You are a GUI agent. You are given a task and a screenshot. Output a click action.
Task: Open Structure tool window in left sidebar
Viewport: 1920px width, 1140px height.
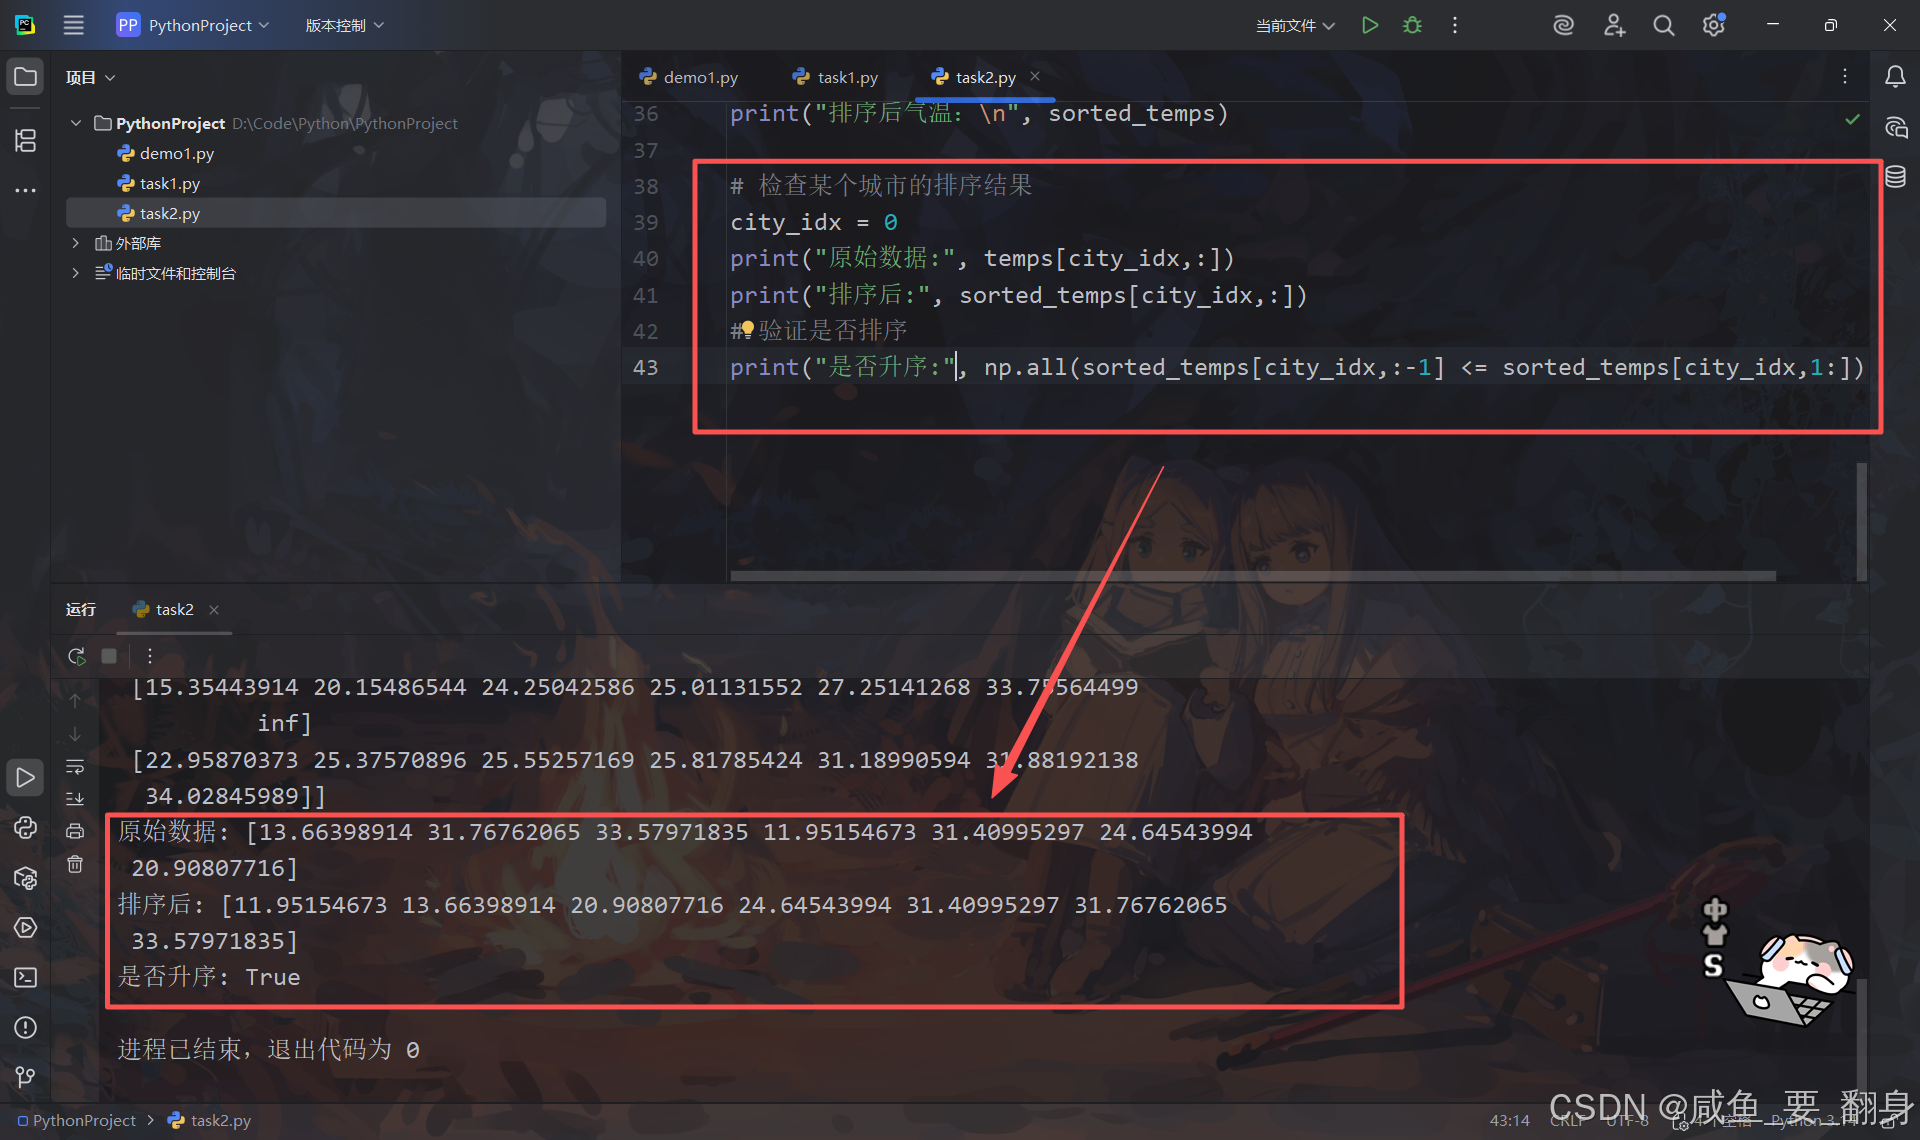pos(25,140)
